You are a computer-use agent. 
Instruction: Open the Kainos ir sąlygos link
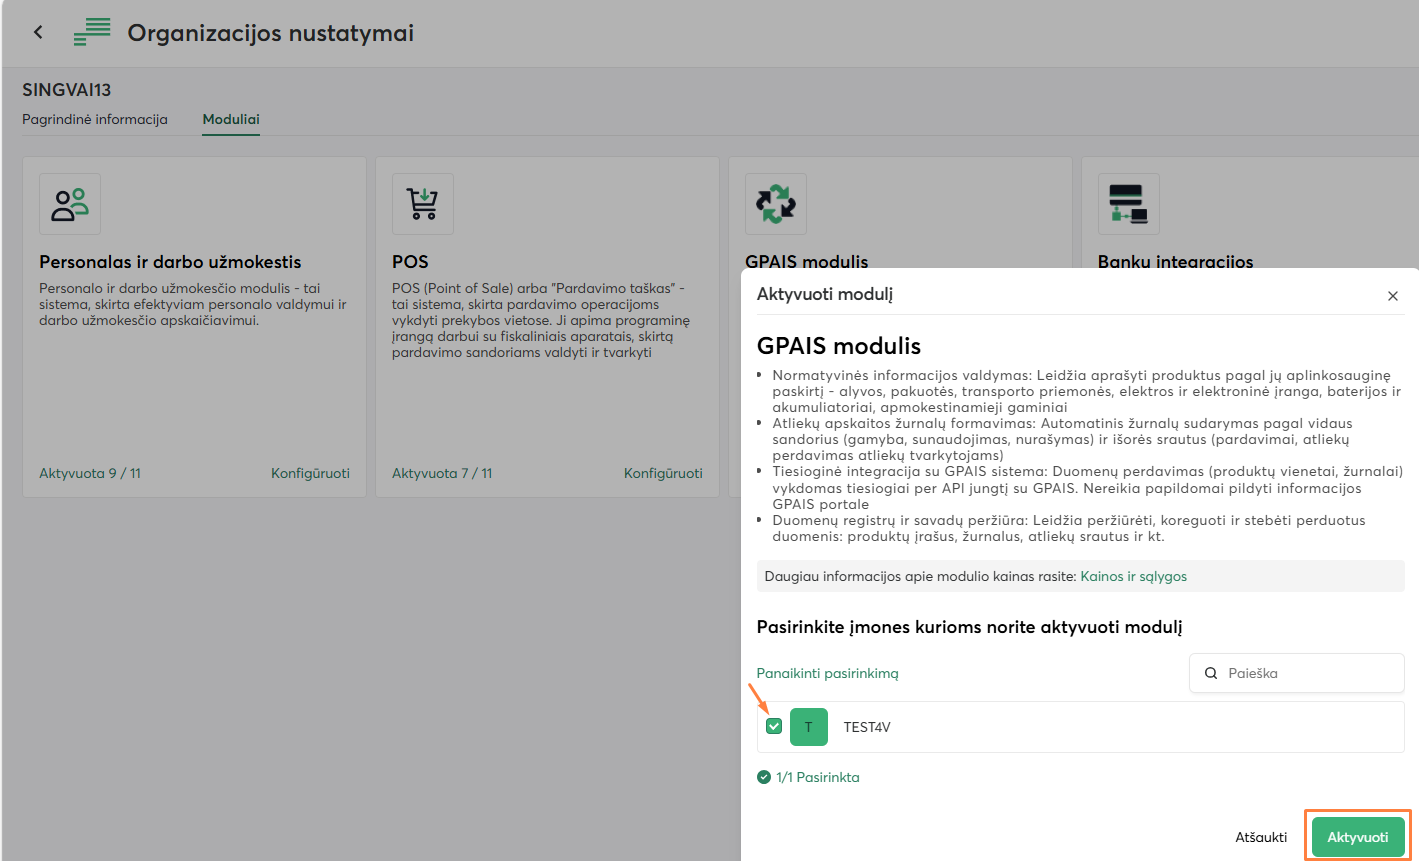click(x=1133, y=577)
